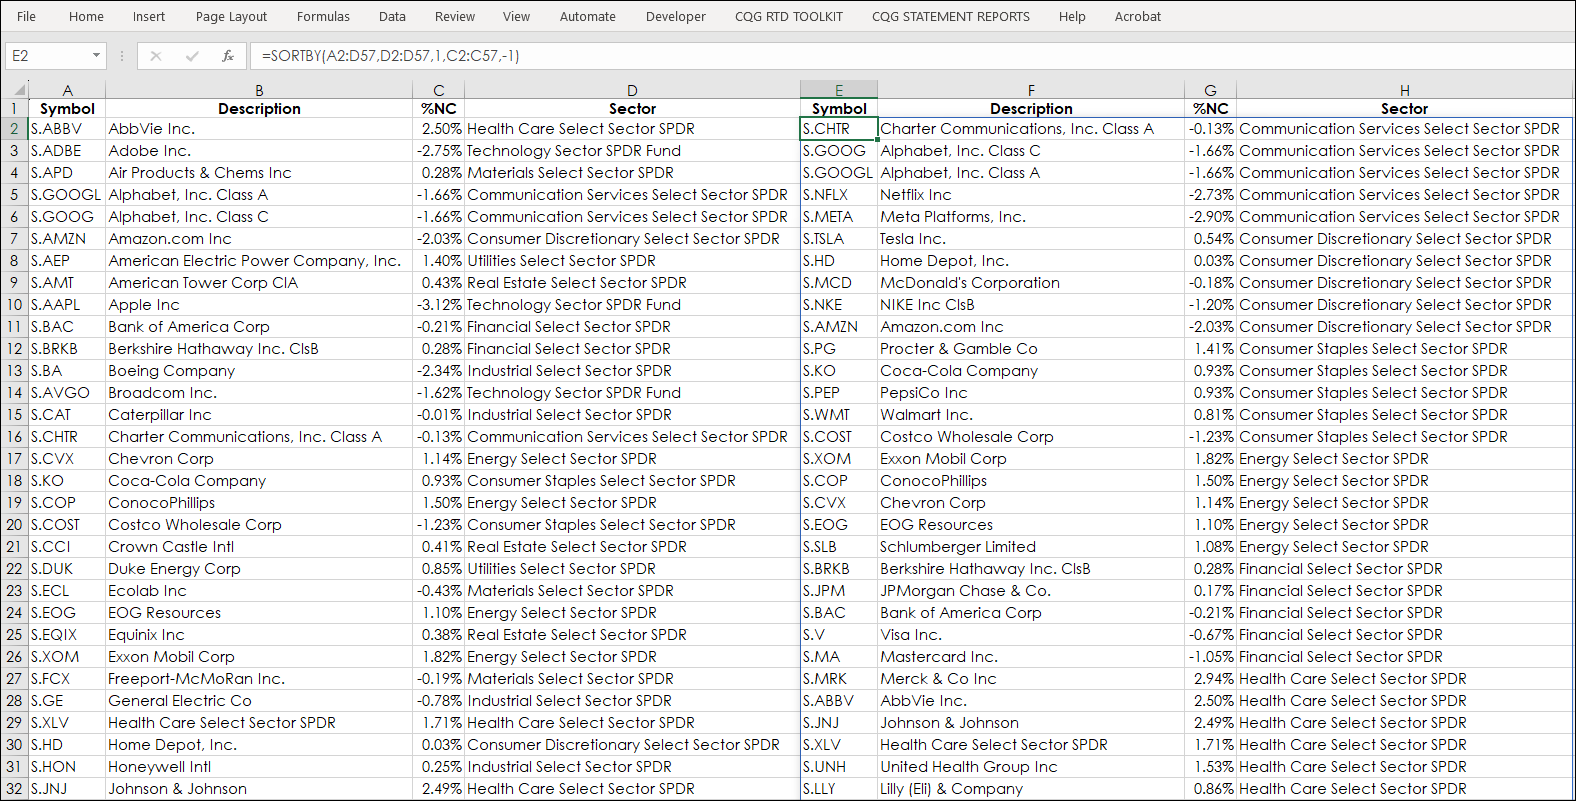Select cell S.ABBV in column A
Screen dimensions: 1576x801
click(x=67, y=129)
